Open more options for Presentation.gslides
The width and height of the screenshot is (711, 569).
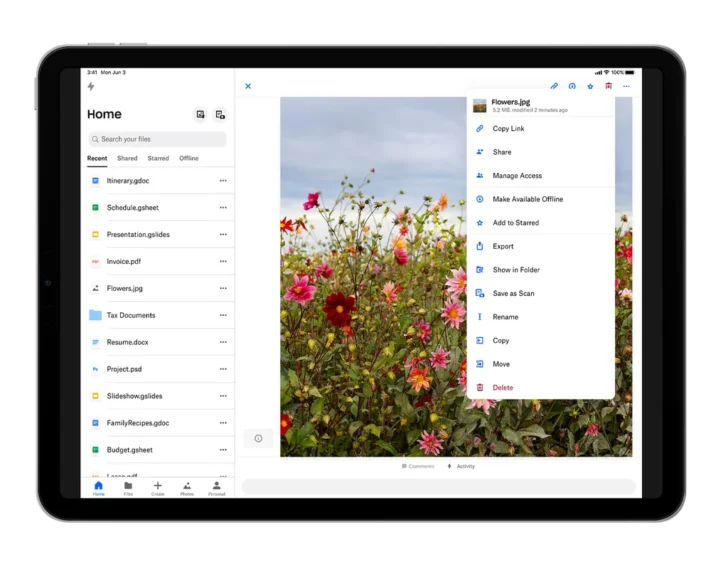point(223,234)
